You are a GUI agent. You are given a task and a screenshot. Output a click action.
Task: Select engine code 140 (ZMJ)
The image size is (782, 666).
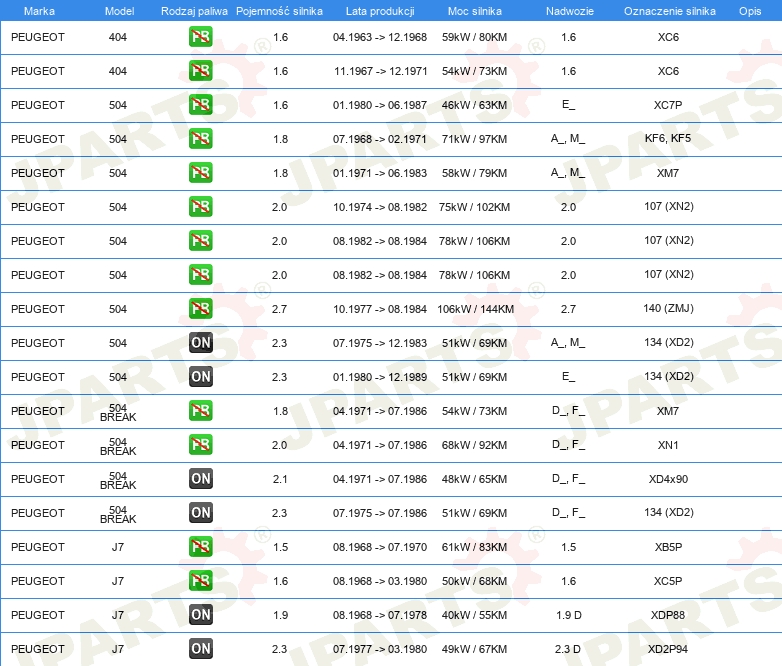668,308
